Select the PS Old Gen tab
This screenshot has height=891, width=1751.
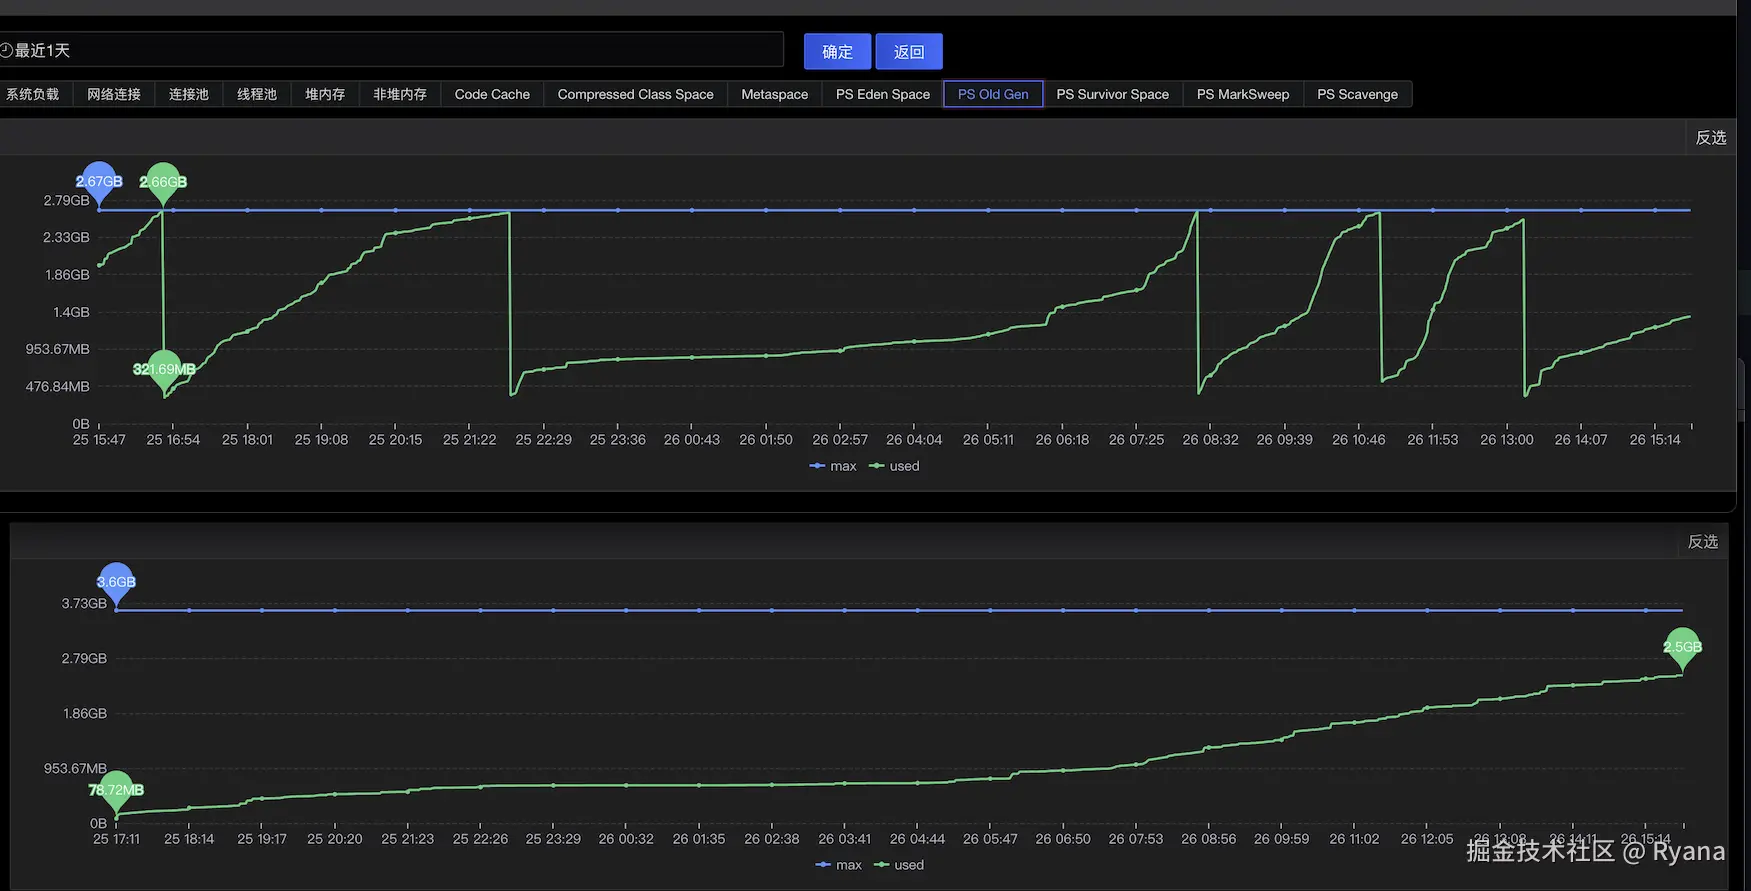pos(993,94)
